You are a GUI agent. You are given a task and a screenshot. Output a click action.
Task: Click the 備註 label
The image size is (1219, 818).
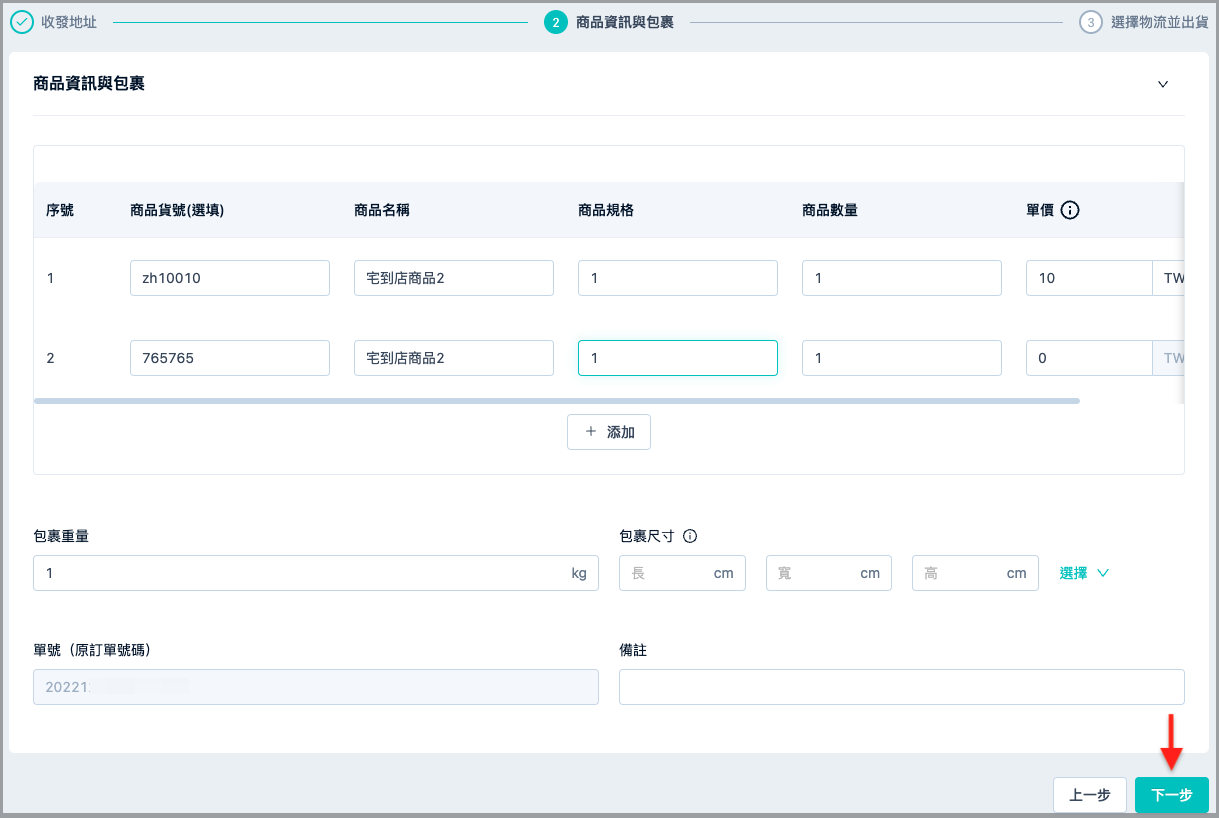click(633, 650)
